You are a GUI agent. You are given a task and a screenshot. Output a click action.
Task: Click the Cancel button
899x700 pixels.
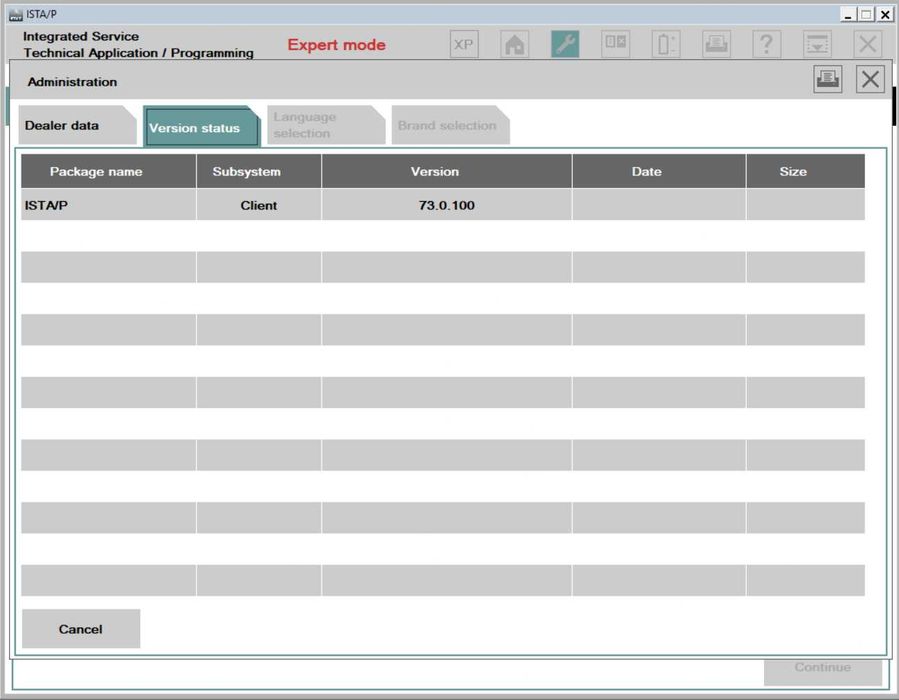(x=81, y=629)
